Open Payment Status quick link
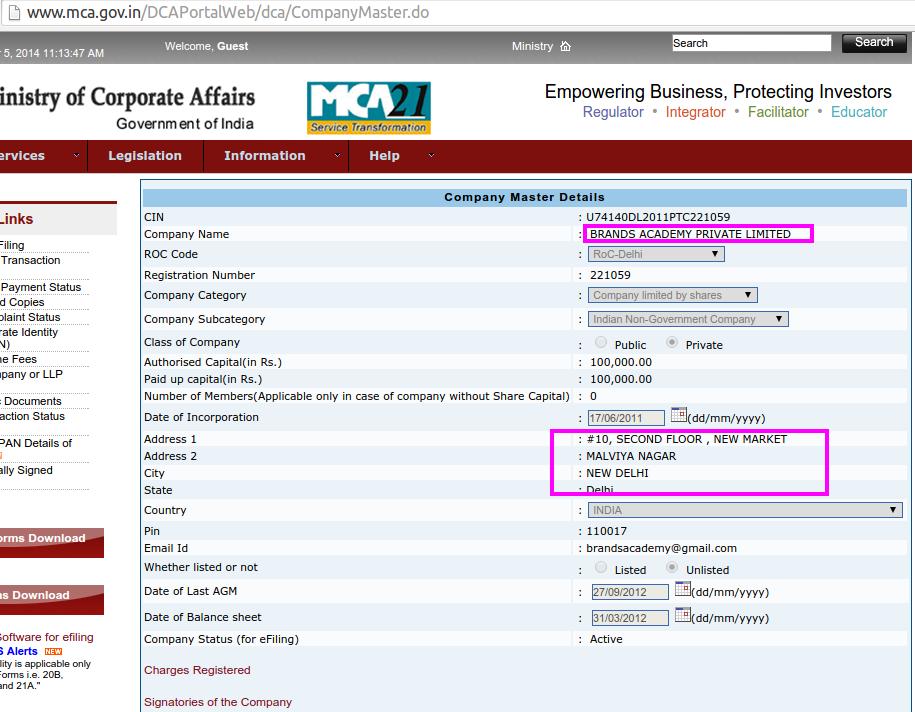915x712 pixels. 41,287
